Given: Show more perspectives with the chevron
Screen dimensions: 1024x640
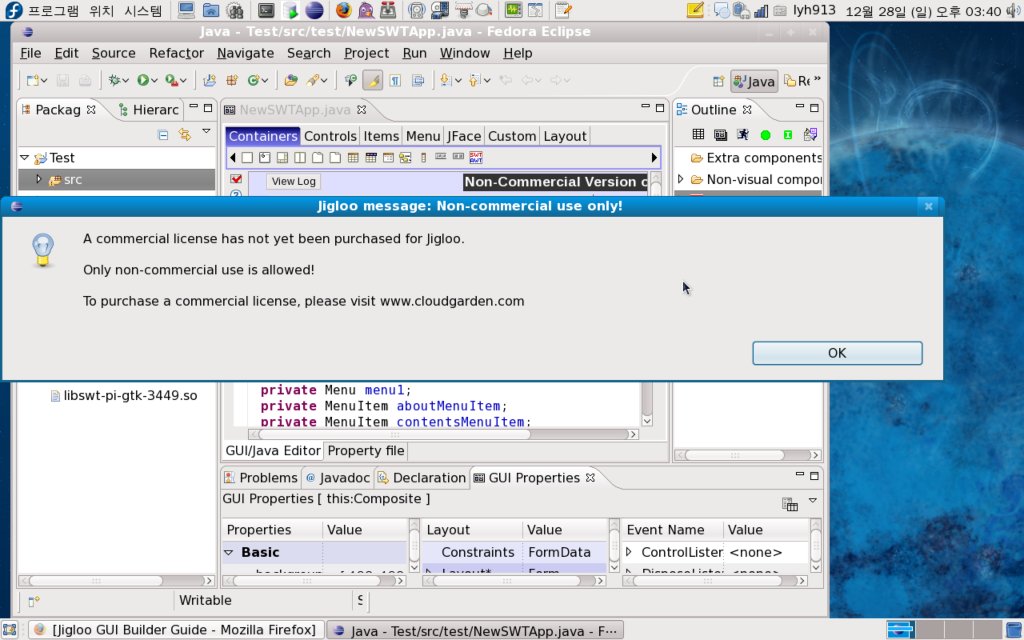Looking at the screenshot, I should click(817, 79).
